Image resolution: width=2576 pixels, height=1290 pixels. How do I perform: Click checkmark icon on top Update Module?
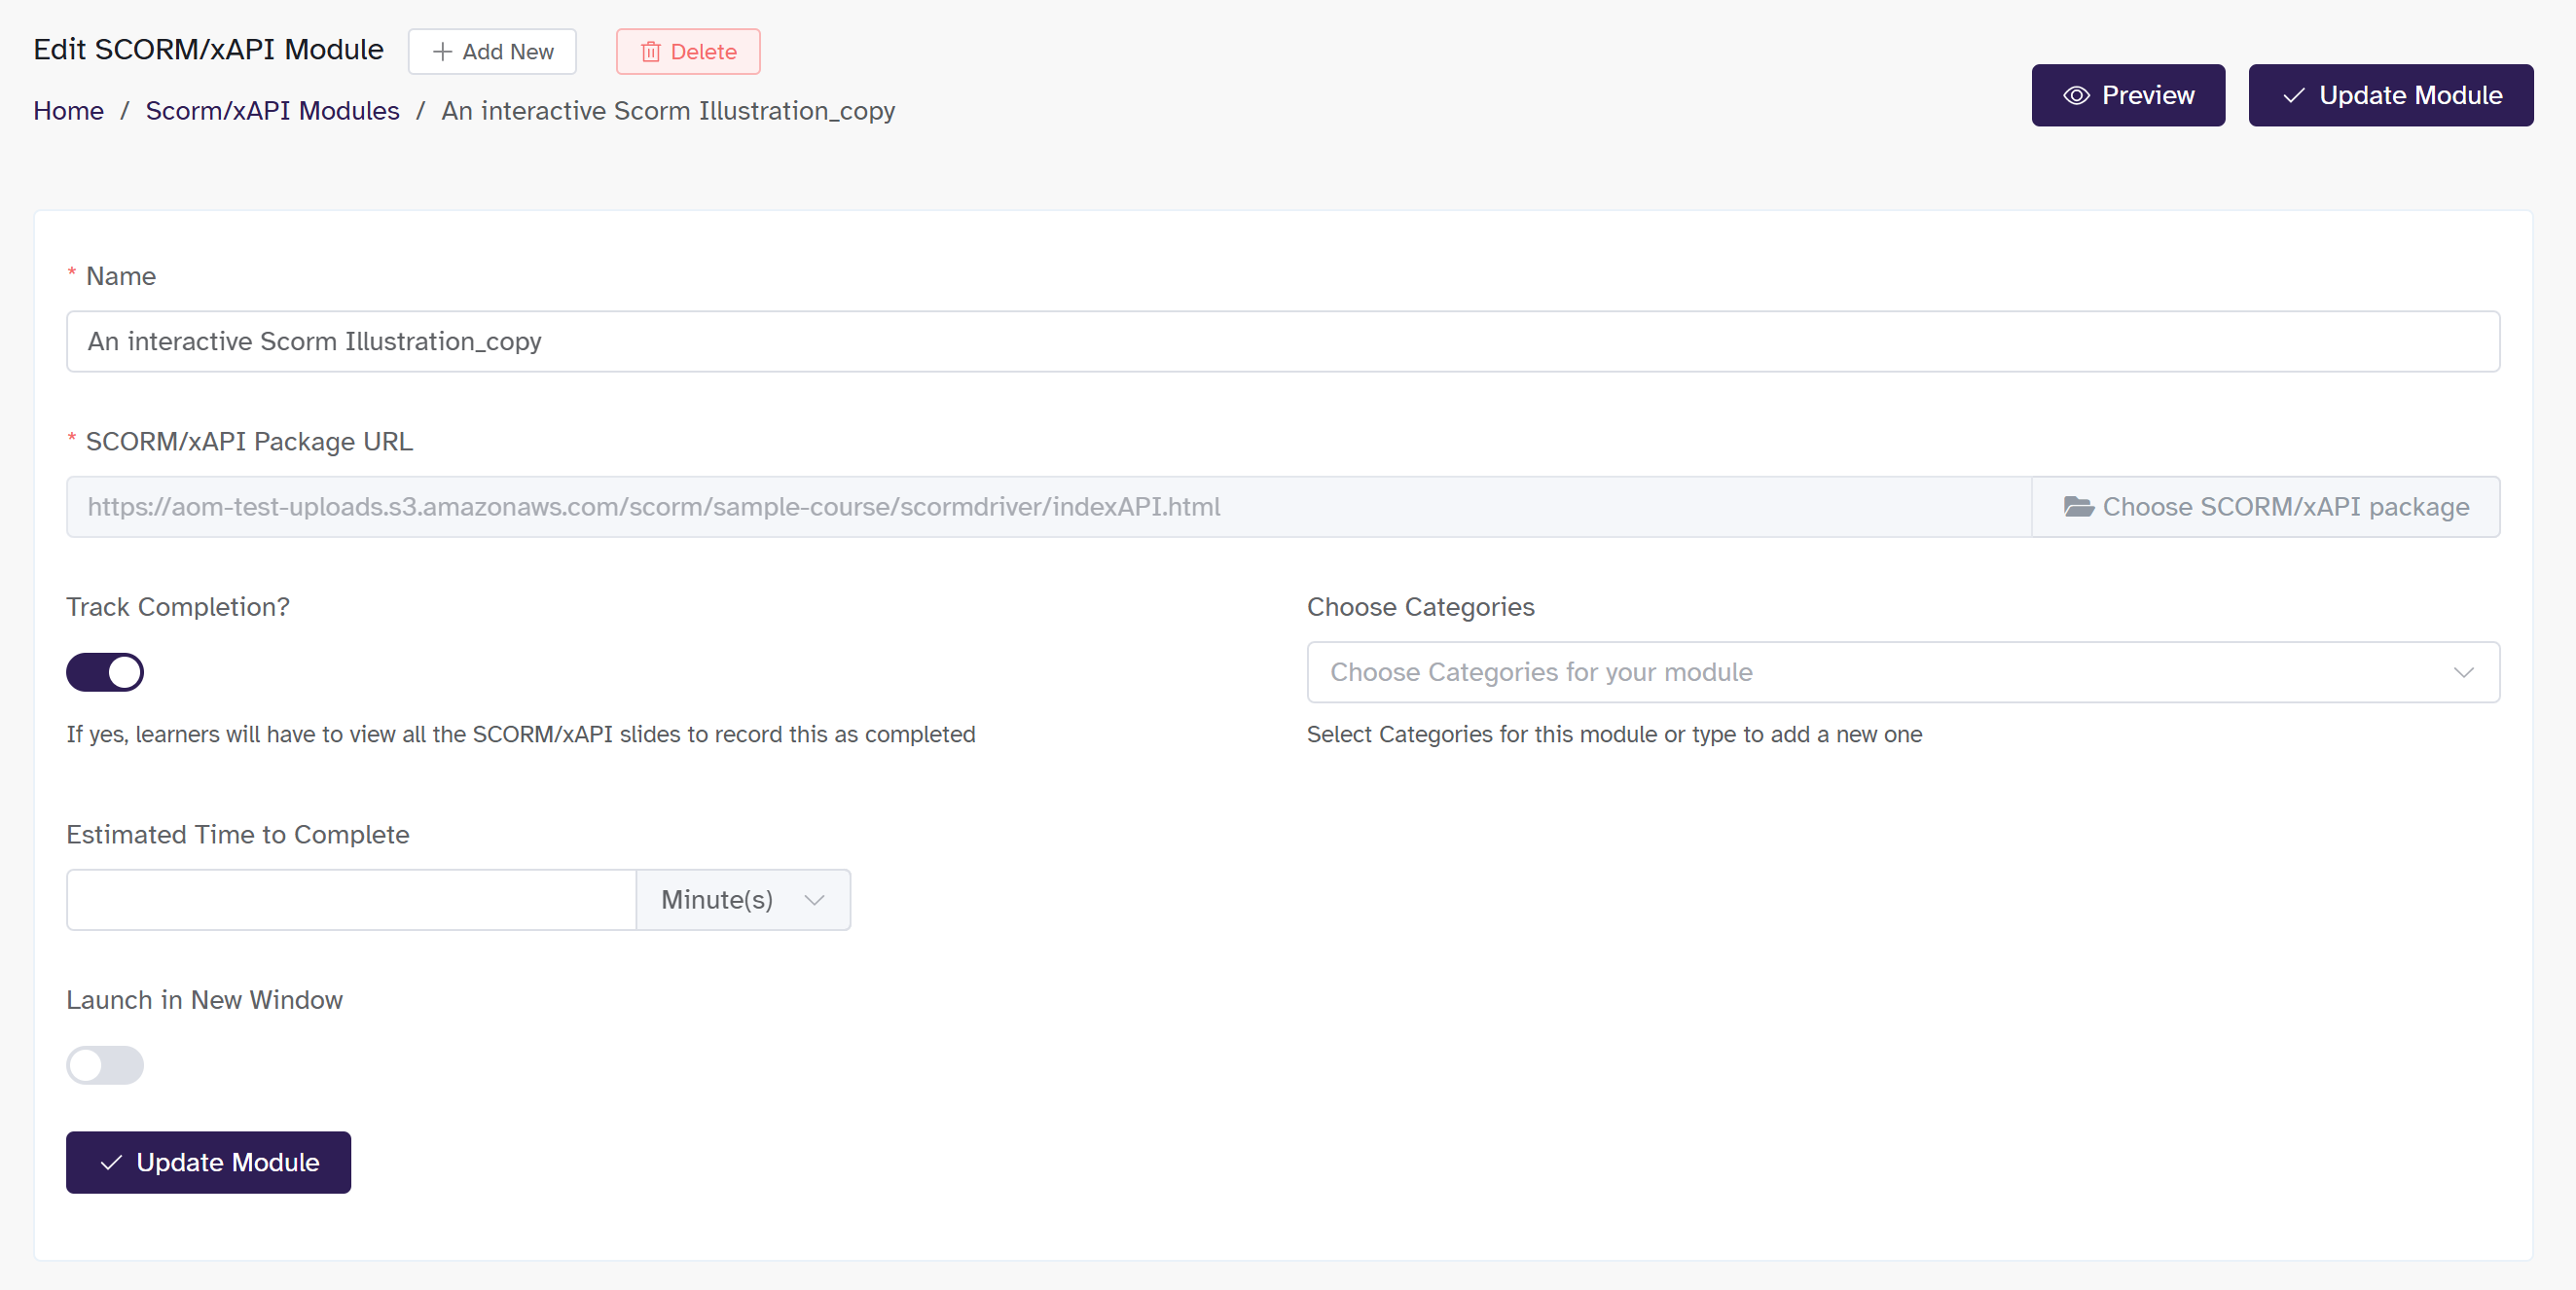2294,96
